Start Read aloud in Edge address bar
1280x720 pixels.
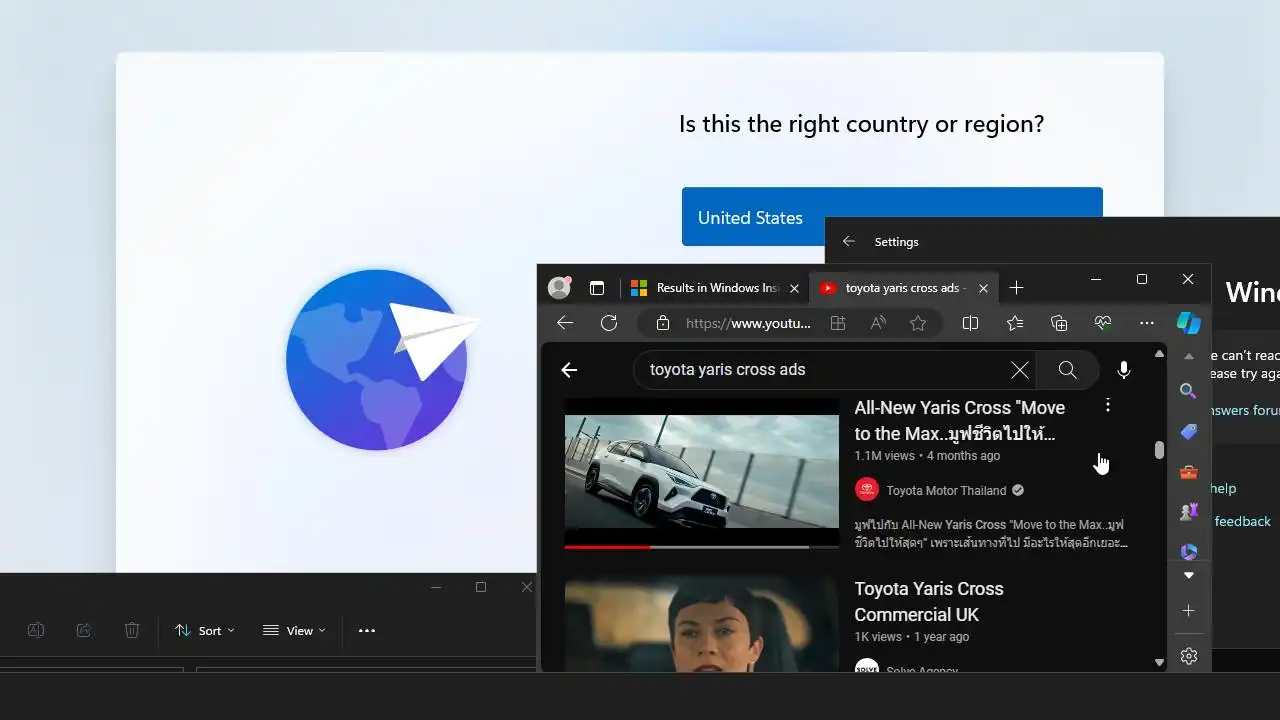coord(878,323)
